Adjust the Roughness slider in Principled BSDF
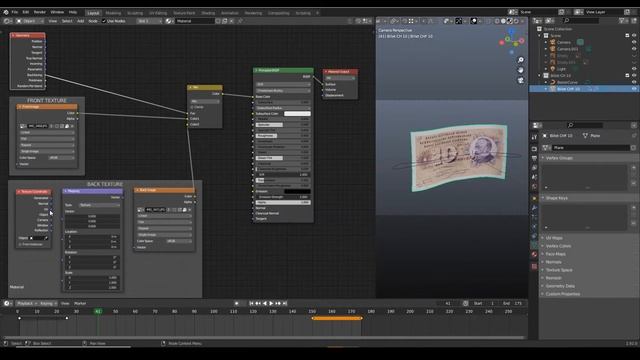The image size is (640, 360). pyautogui.click(x=283, y=136)
